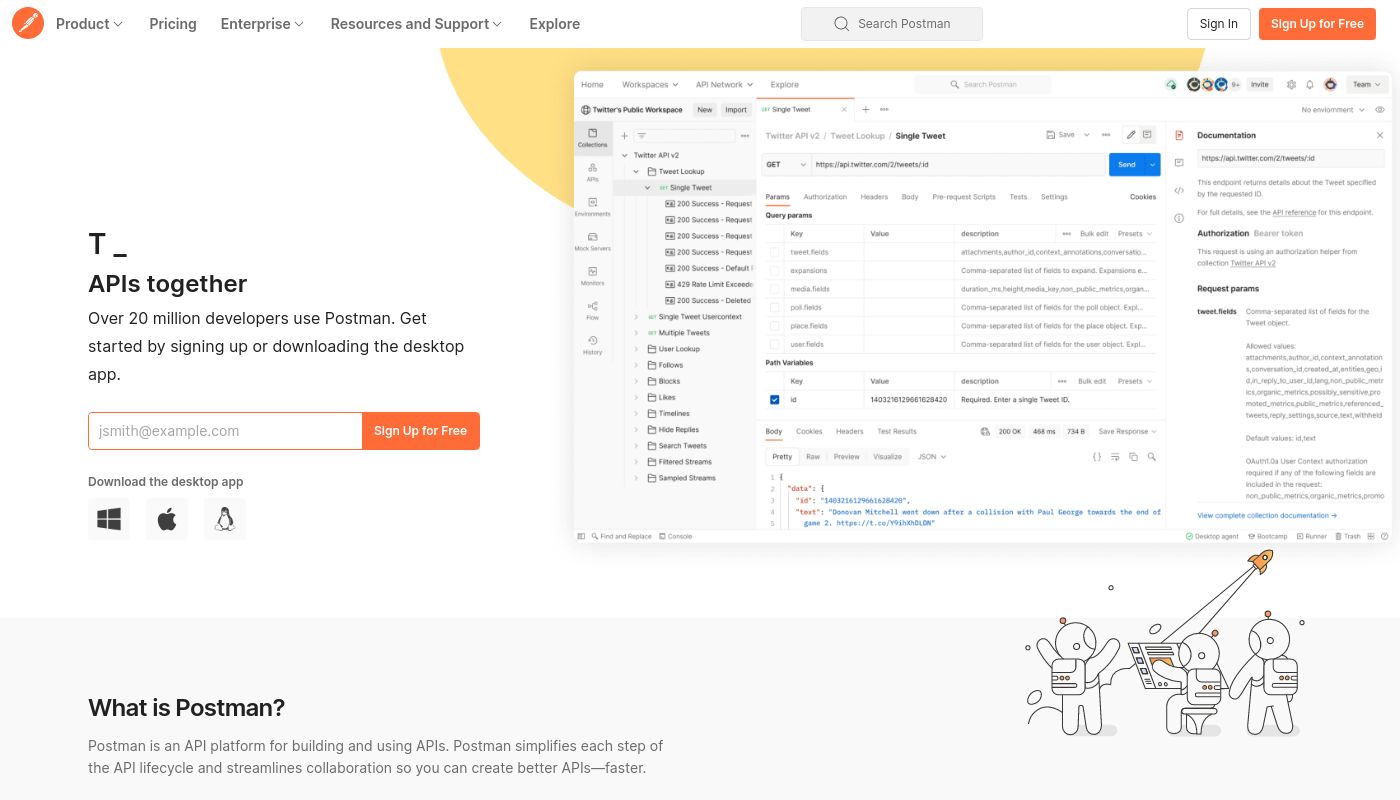1400x800 pixels.
Task: Check the poll.fields query param checkbox
Action: tap(774, 308)
